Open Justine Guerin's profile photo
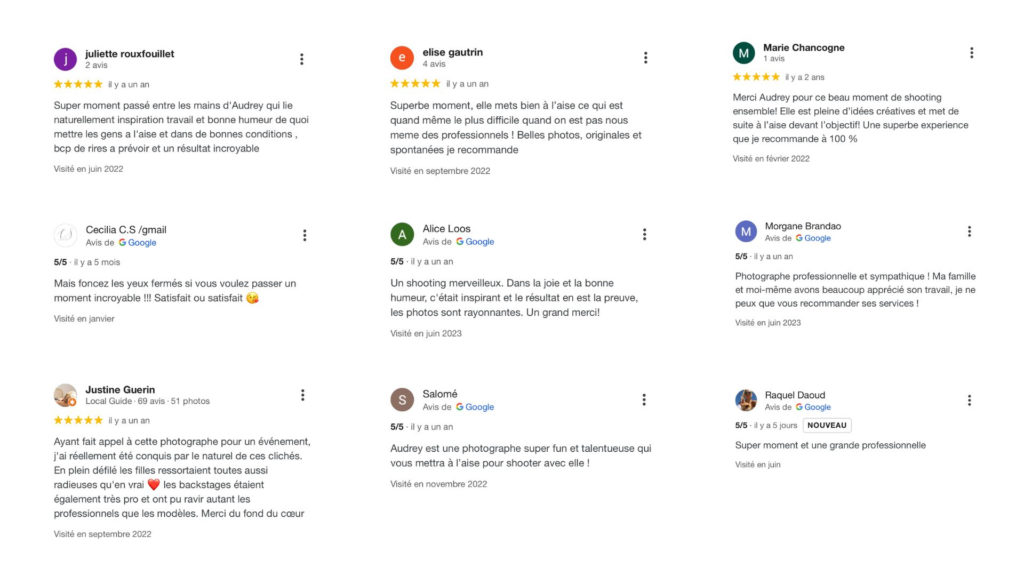 [65, 395]
